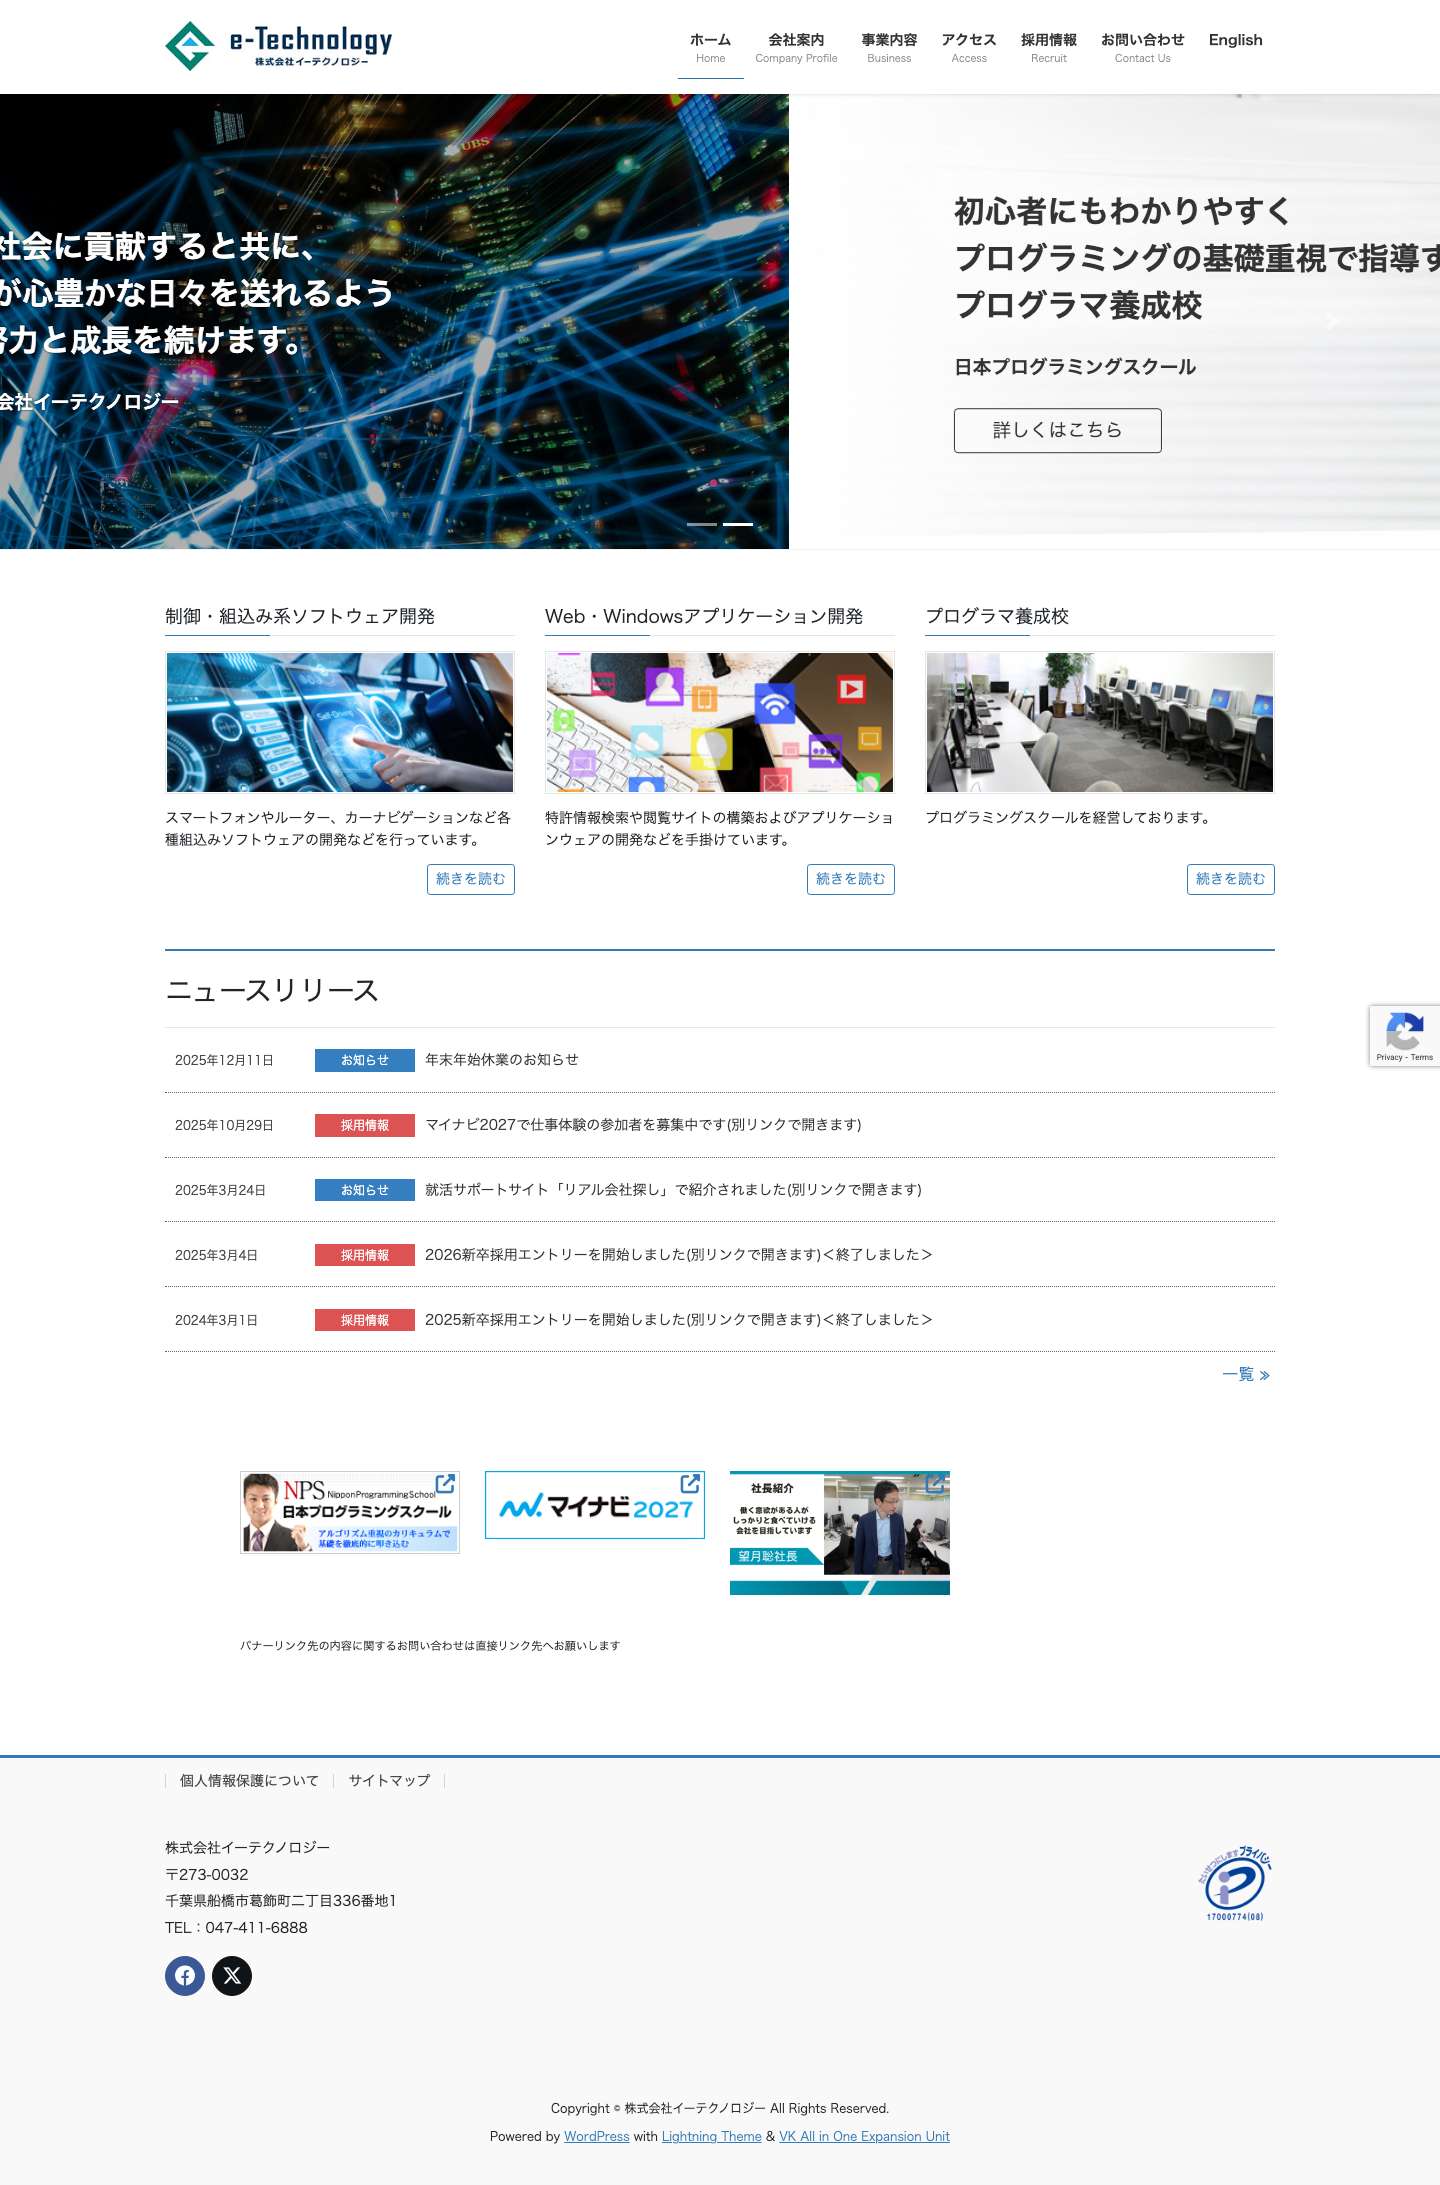The height and width of the screenshot is (2185, 1440).
Task: Open the Web・Windowsアプリケーション開発 heading
Action: click(704, 616)
